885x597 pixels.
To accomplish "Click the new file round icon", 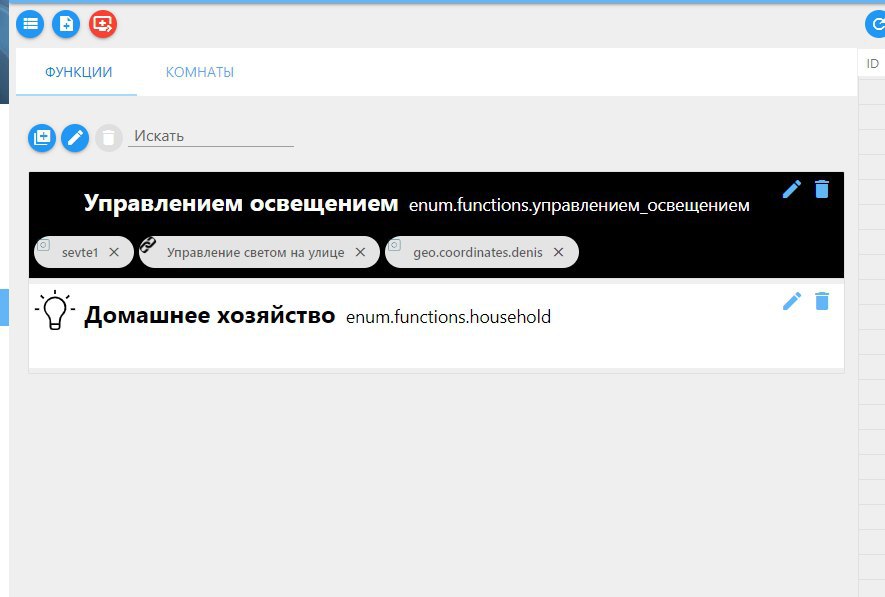I will [x=66, y=24].
